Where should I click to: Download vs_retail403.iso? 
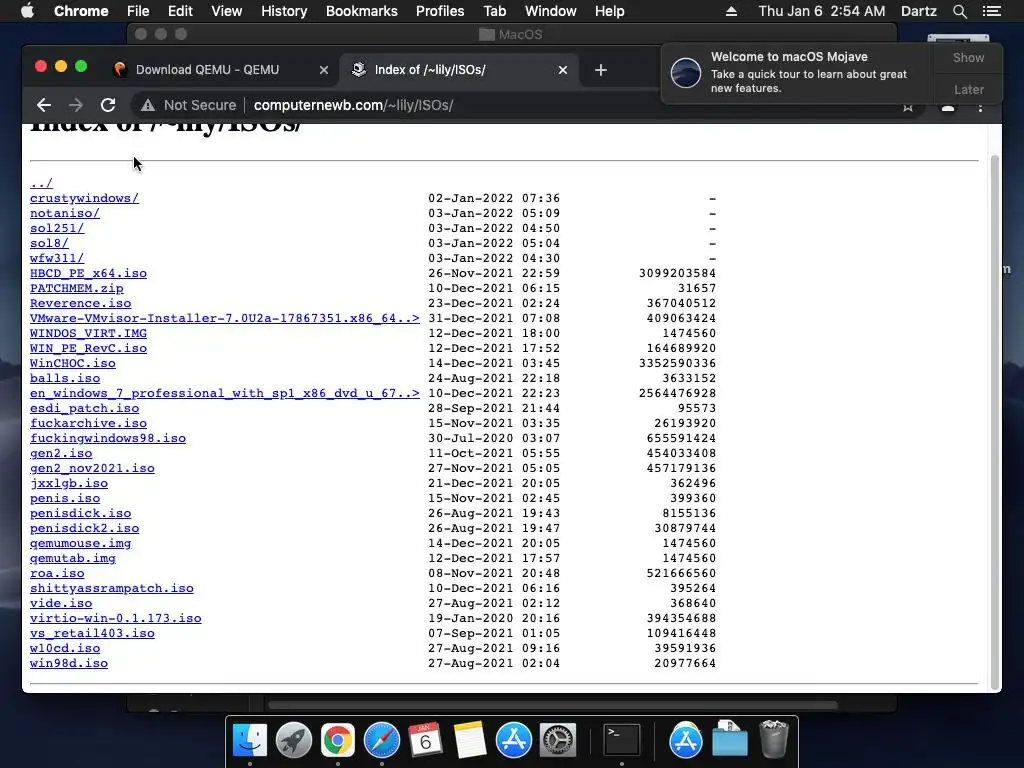pos(92,633)
